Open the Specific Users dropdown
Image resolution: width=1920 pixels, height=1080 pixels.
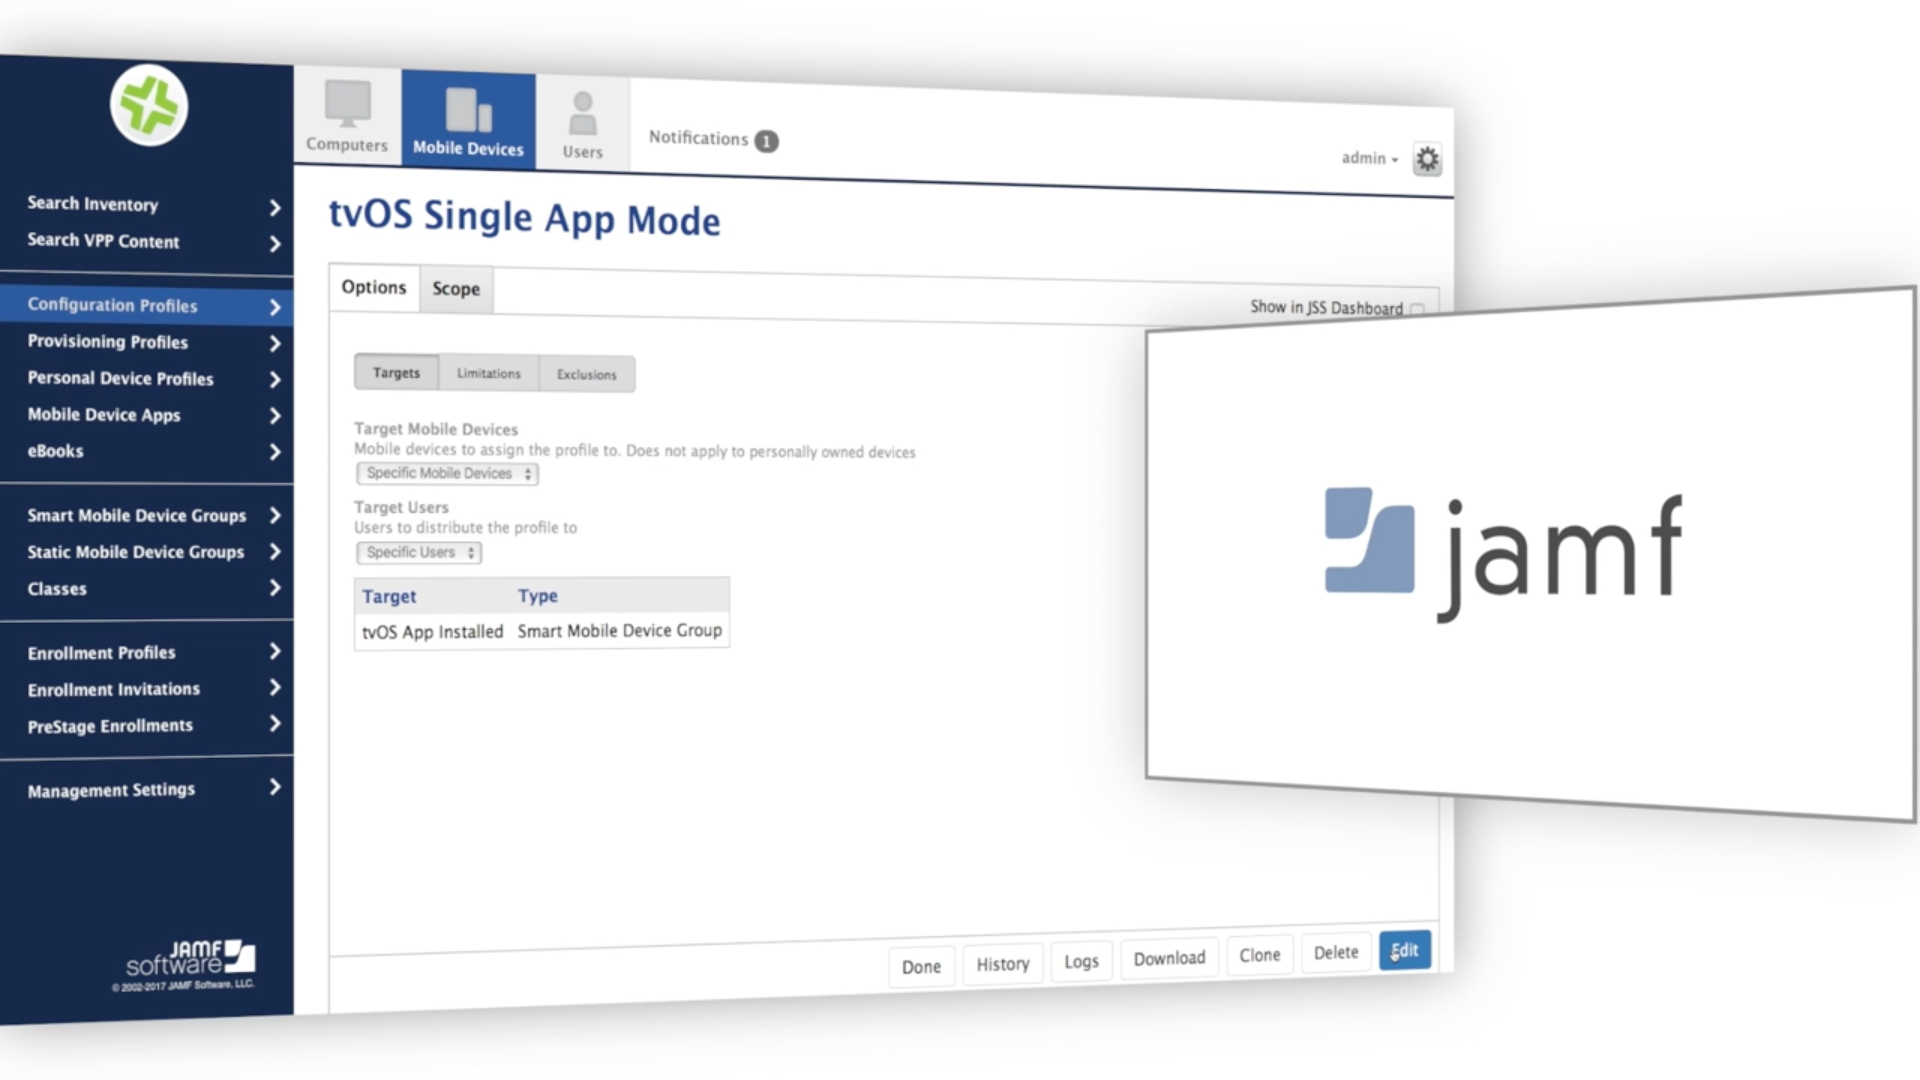(419, 552)
